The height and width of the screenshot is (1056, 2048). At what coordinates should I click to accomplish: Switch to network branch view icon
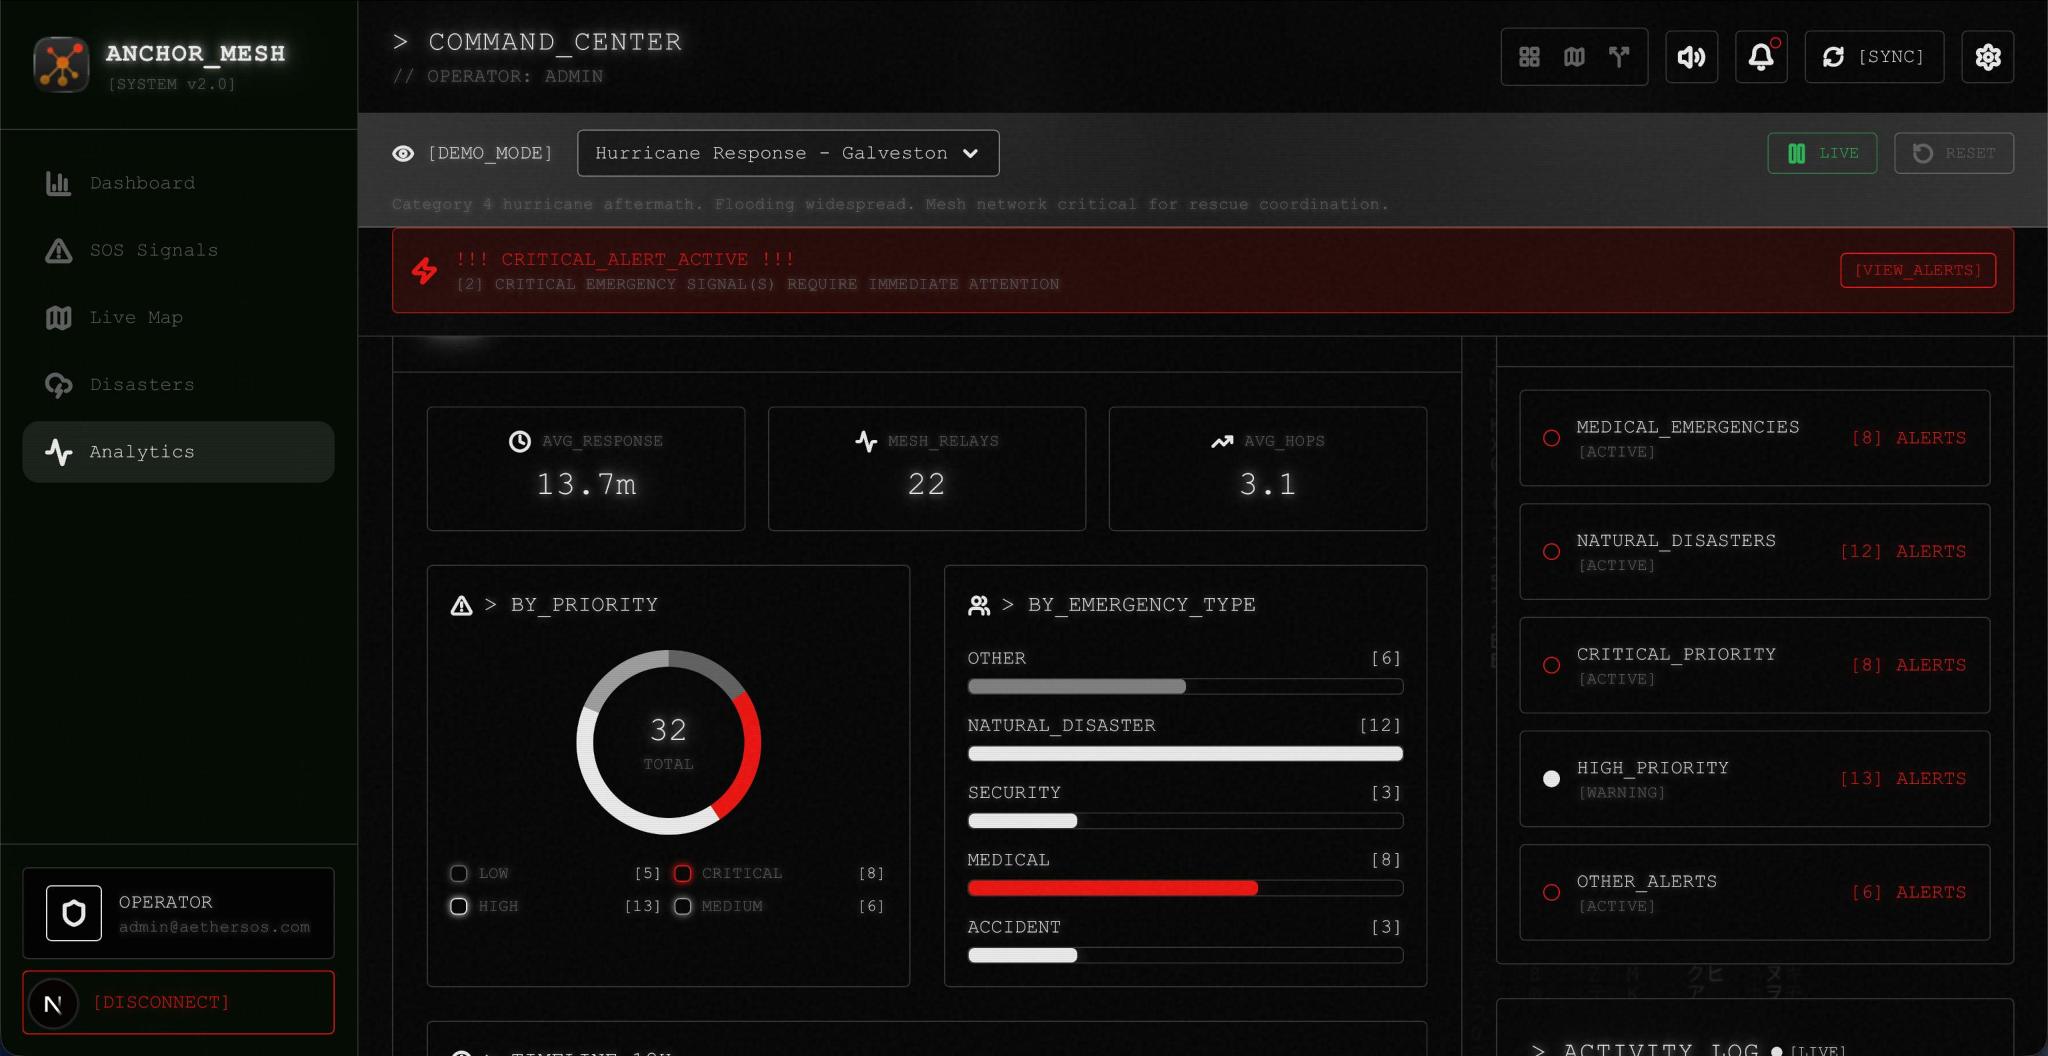[x=1619, y=57]
